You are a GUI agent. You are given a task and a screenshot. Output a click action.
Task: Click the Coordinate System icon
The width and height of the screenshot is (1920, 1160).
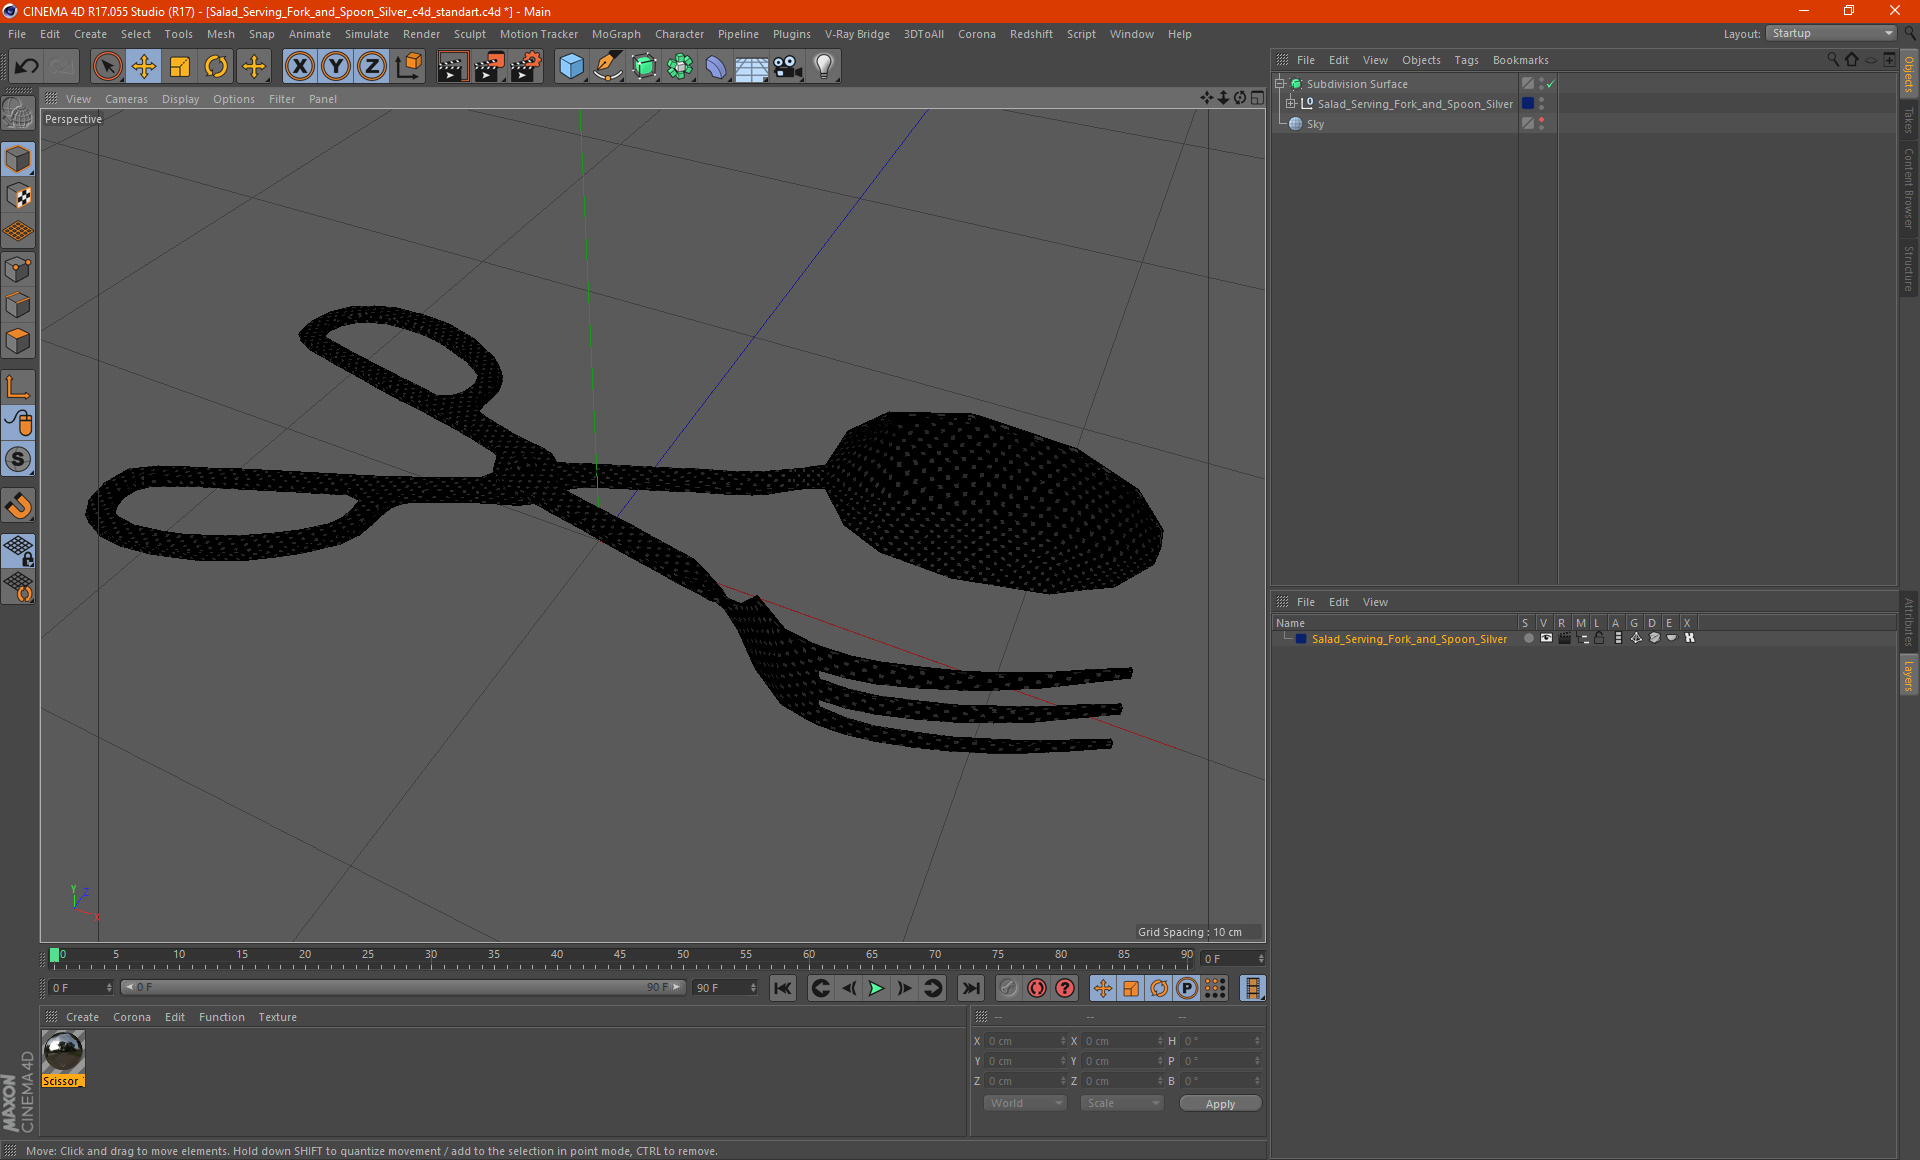409,67
